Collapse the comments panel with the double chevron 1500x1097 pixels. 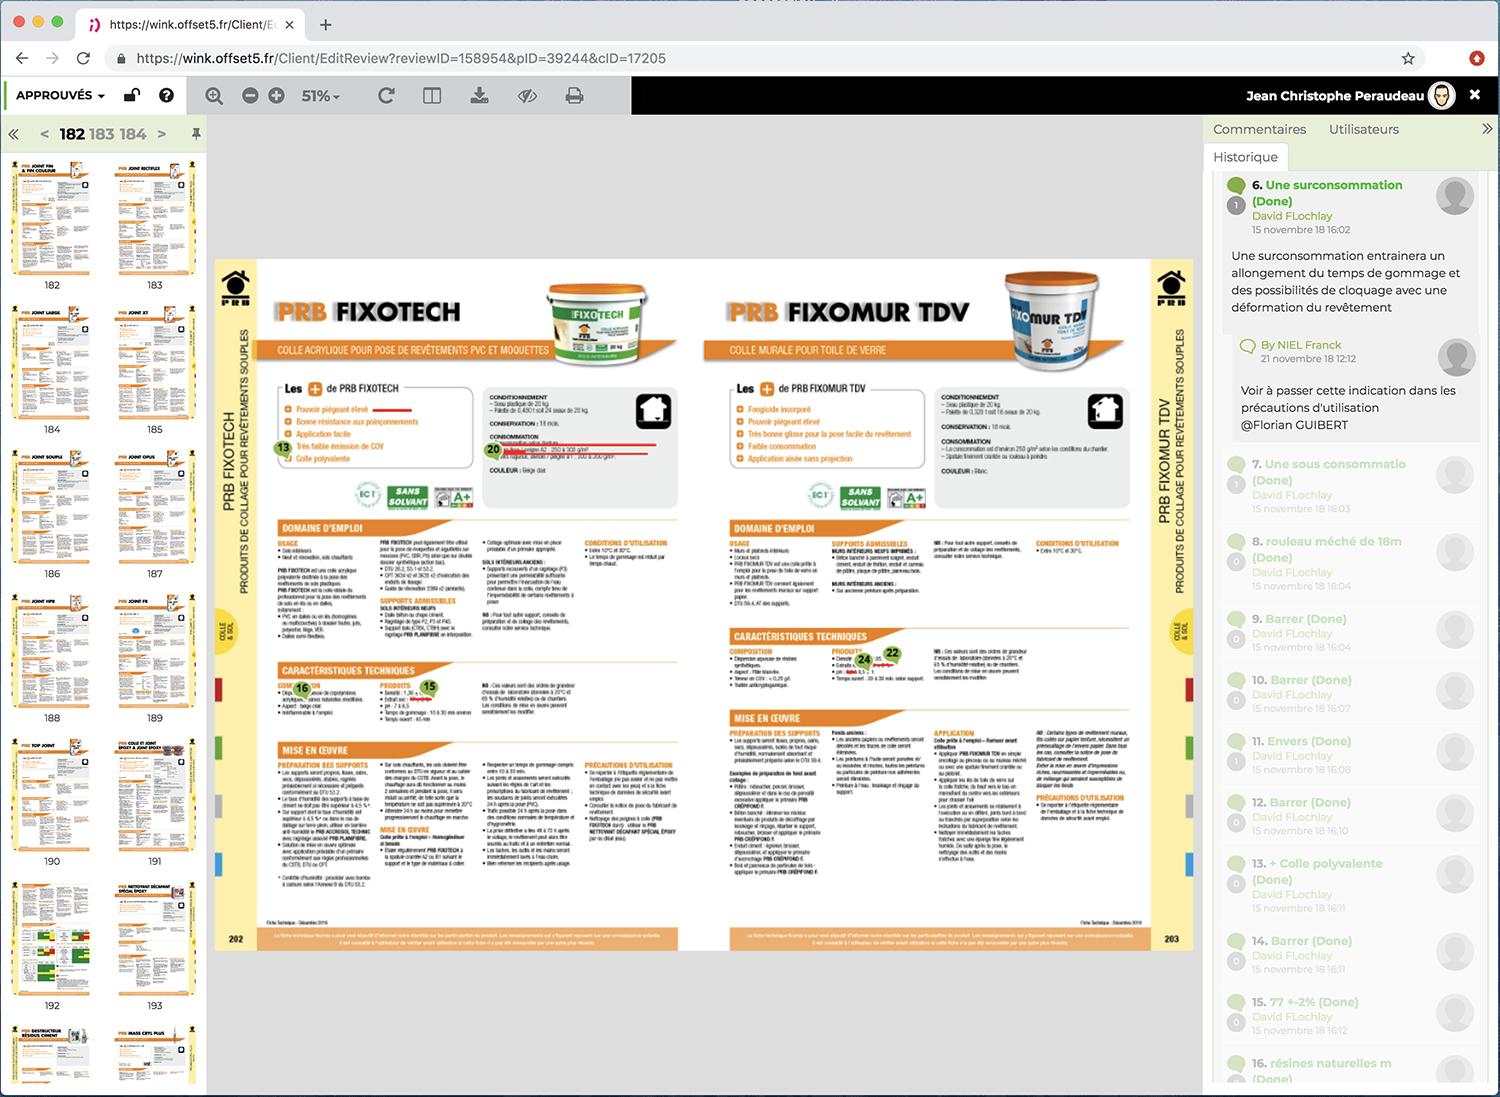(x=1486, y=129)
